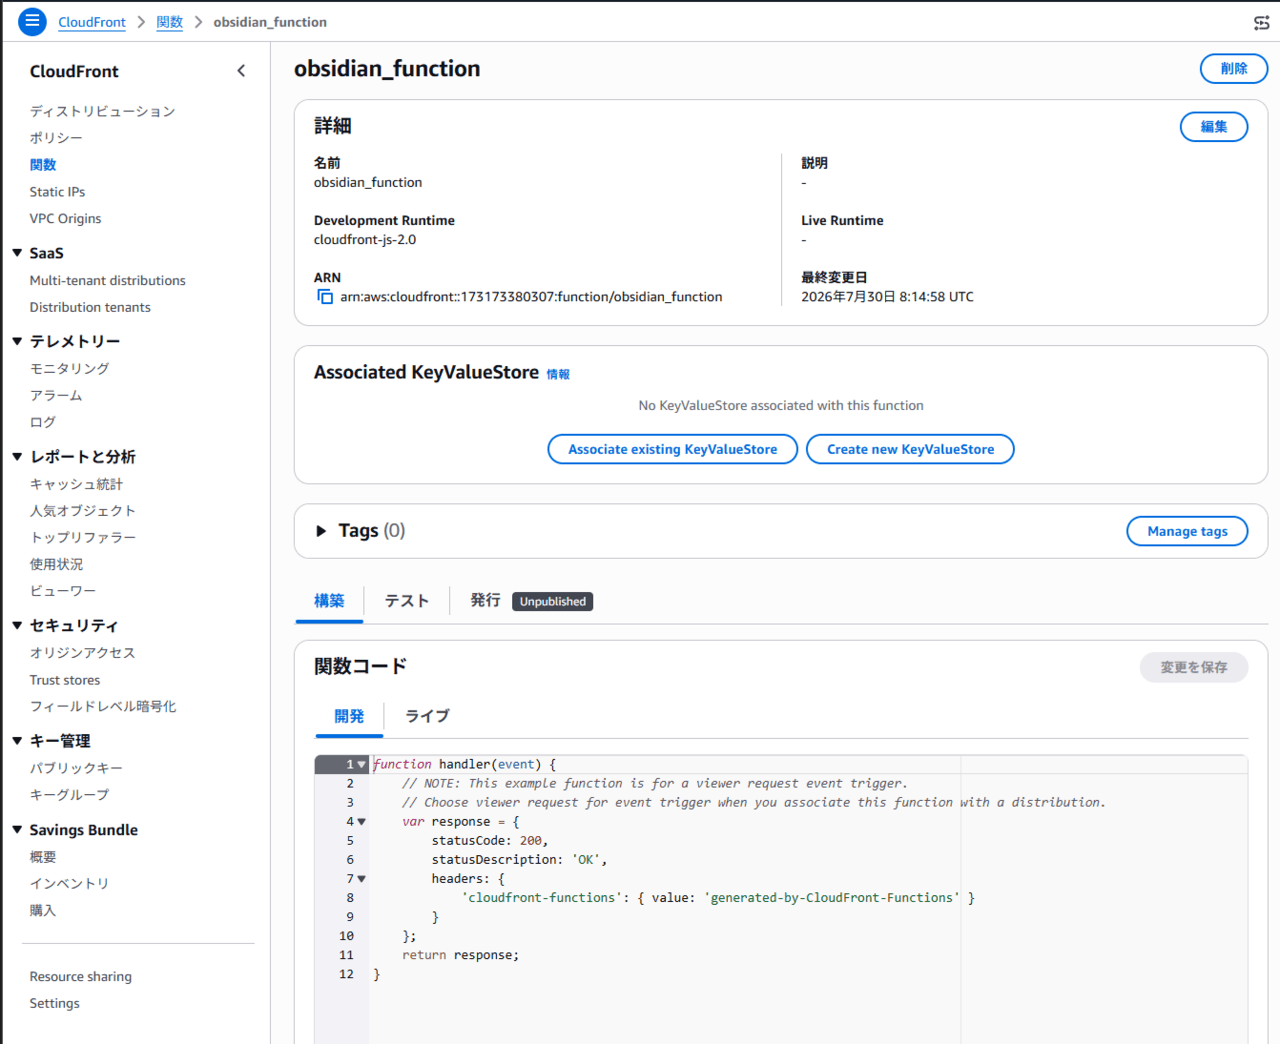Viewport: 1280px width, 1044px height.
Task: Select the 開発 code tab
Action: tap(349, 716)
